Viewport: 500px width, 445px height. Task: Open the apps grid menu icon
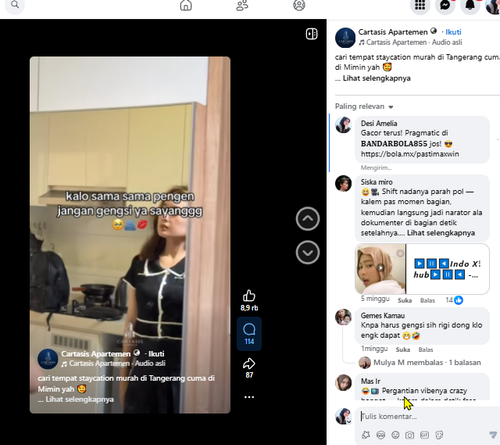tap(420, 5)
